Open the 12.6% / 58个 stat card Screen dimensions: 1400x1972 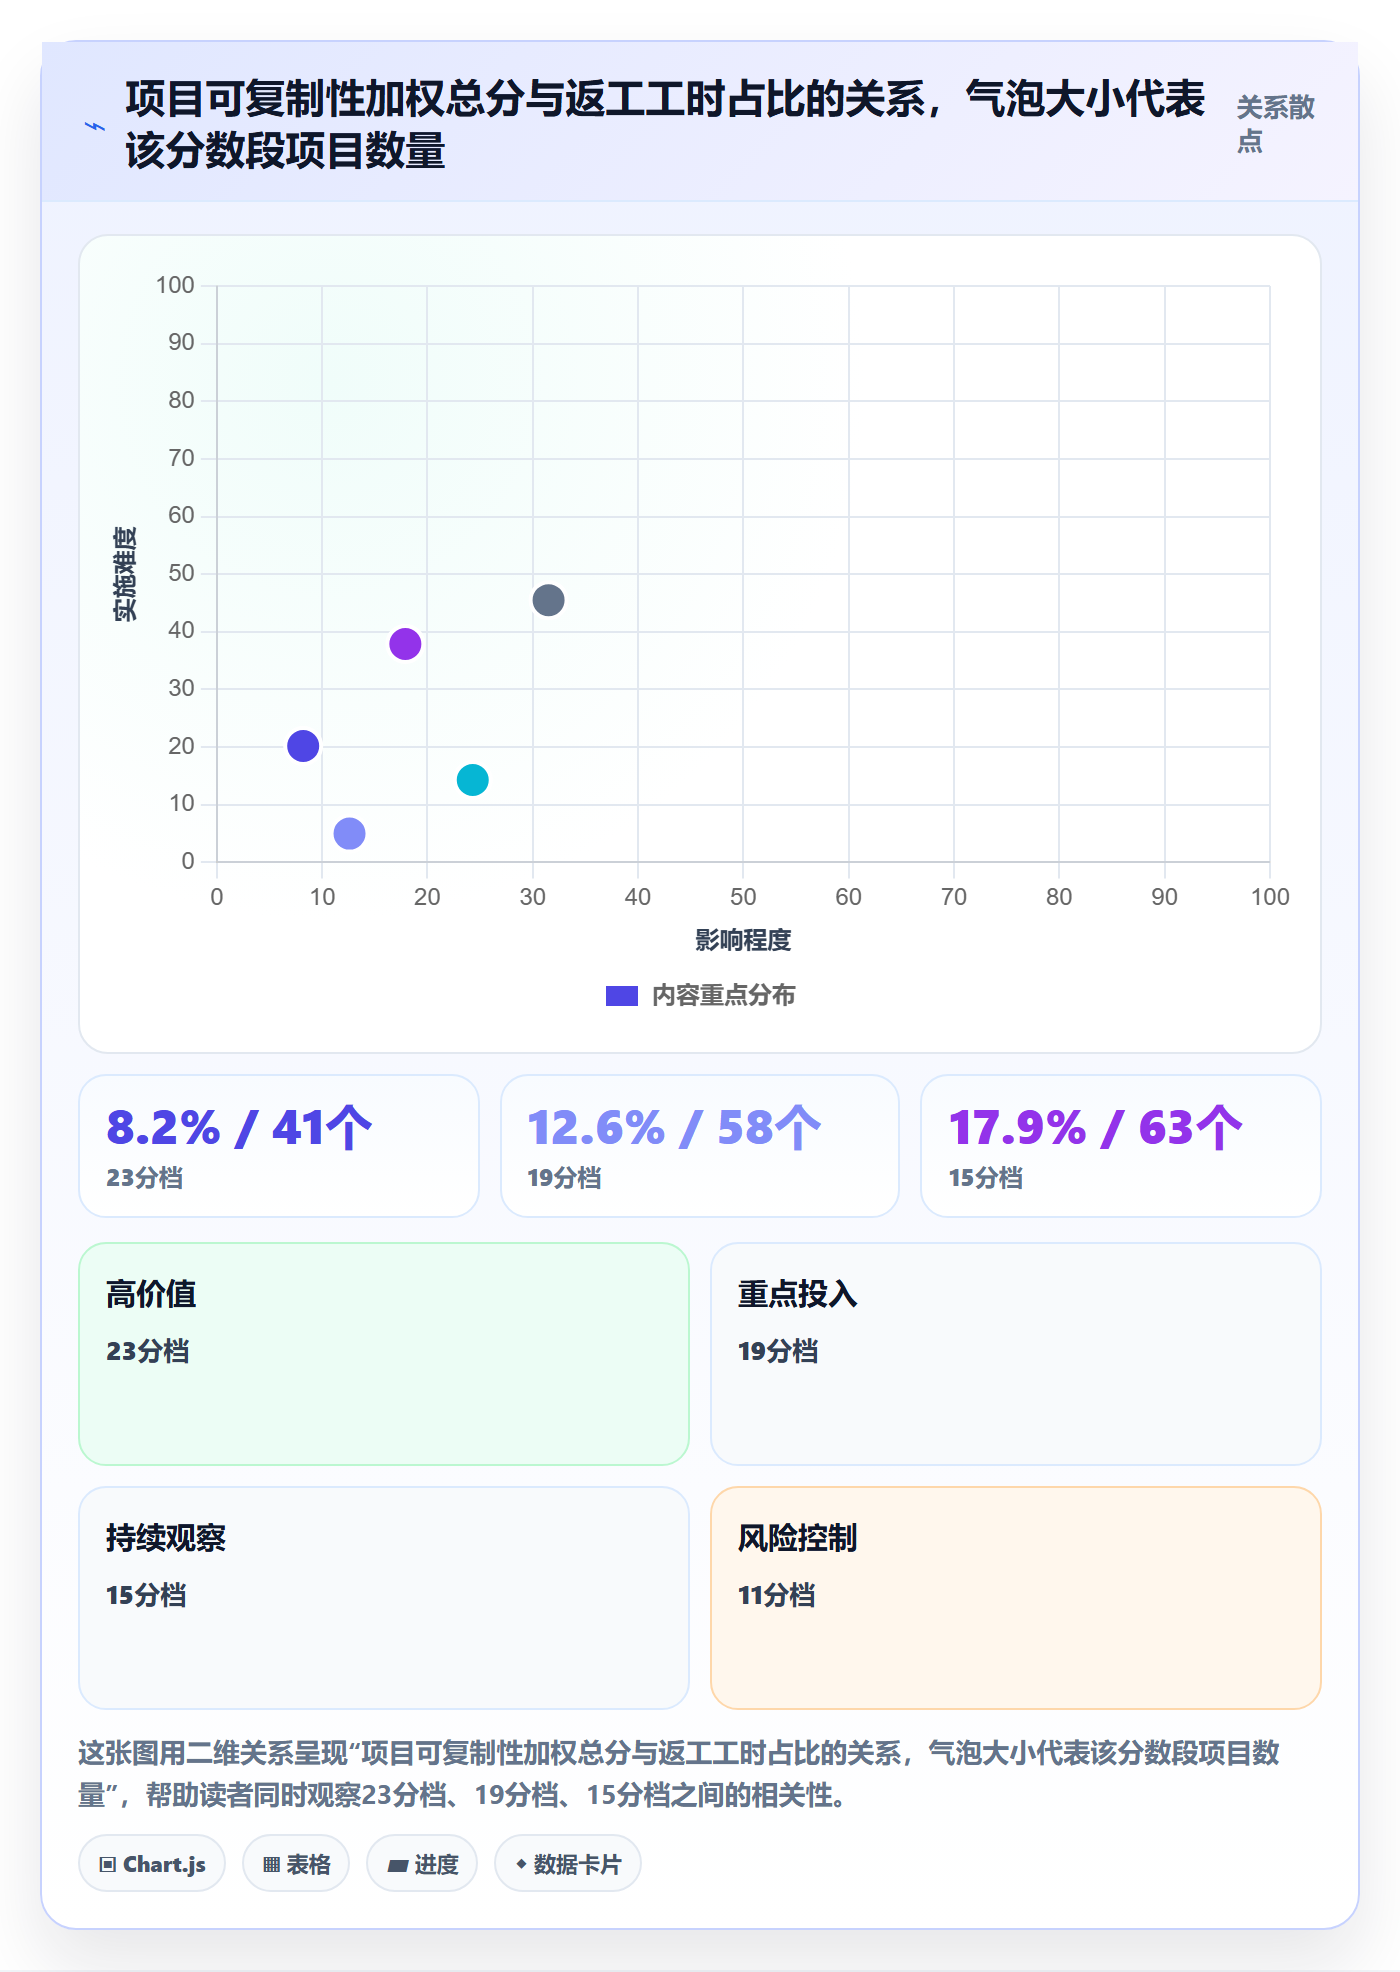700,1146
